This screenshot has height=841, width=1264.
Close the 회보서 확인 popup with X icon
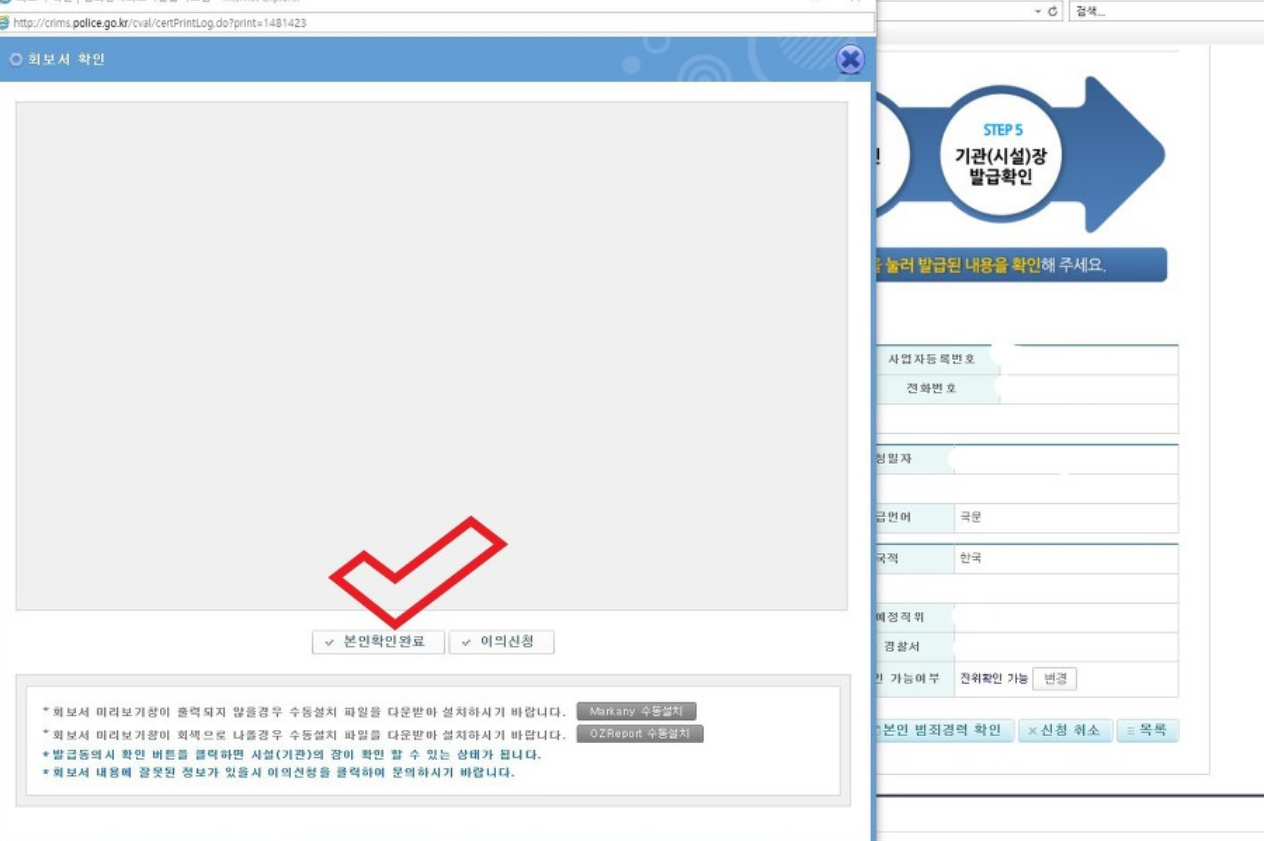click(x=850, y=60)
